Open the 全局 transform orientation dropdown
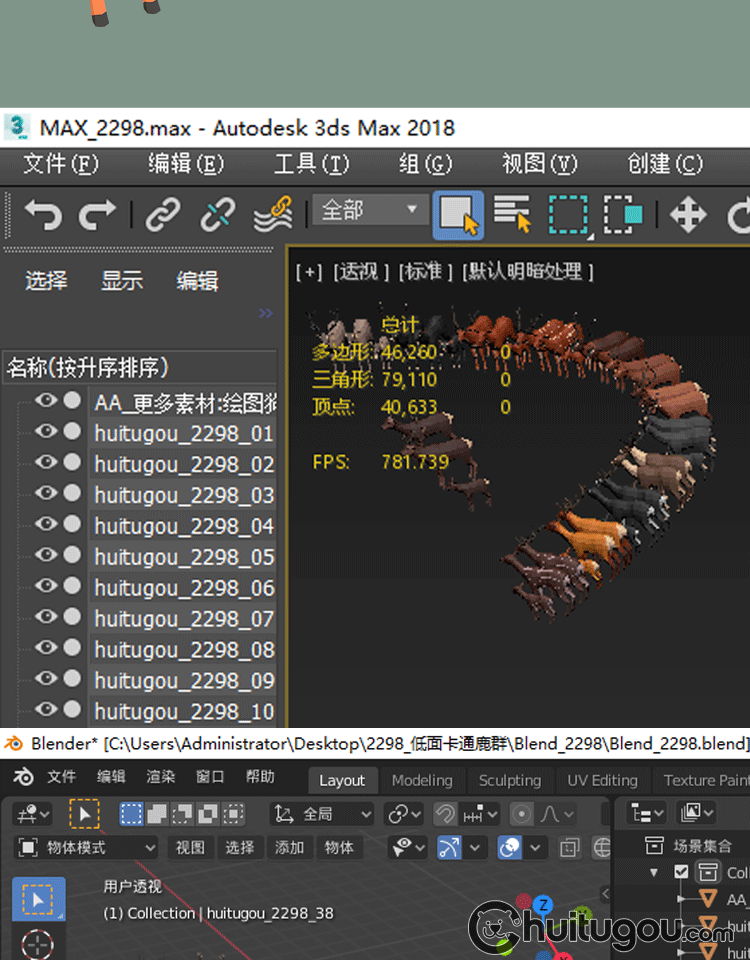750x960 pixels. 322,814
